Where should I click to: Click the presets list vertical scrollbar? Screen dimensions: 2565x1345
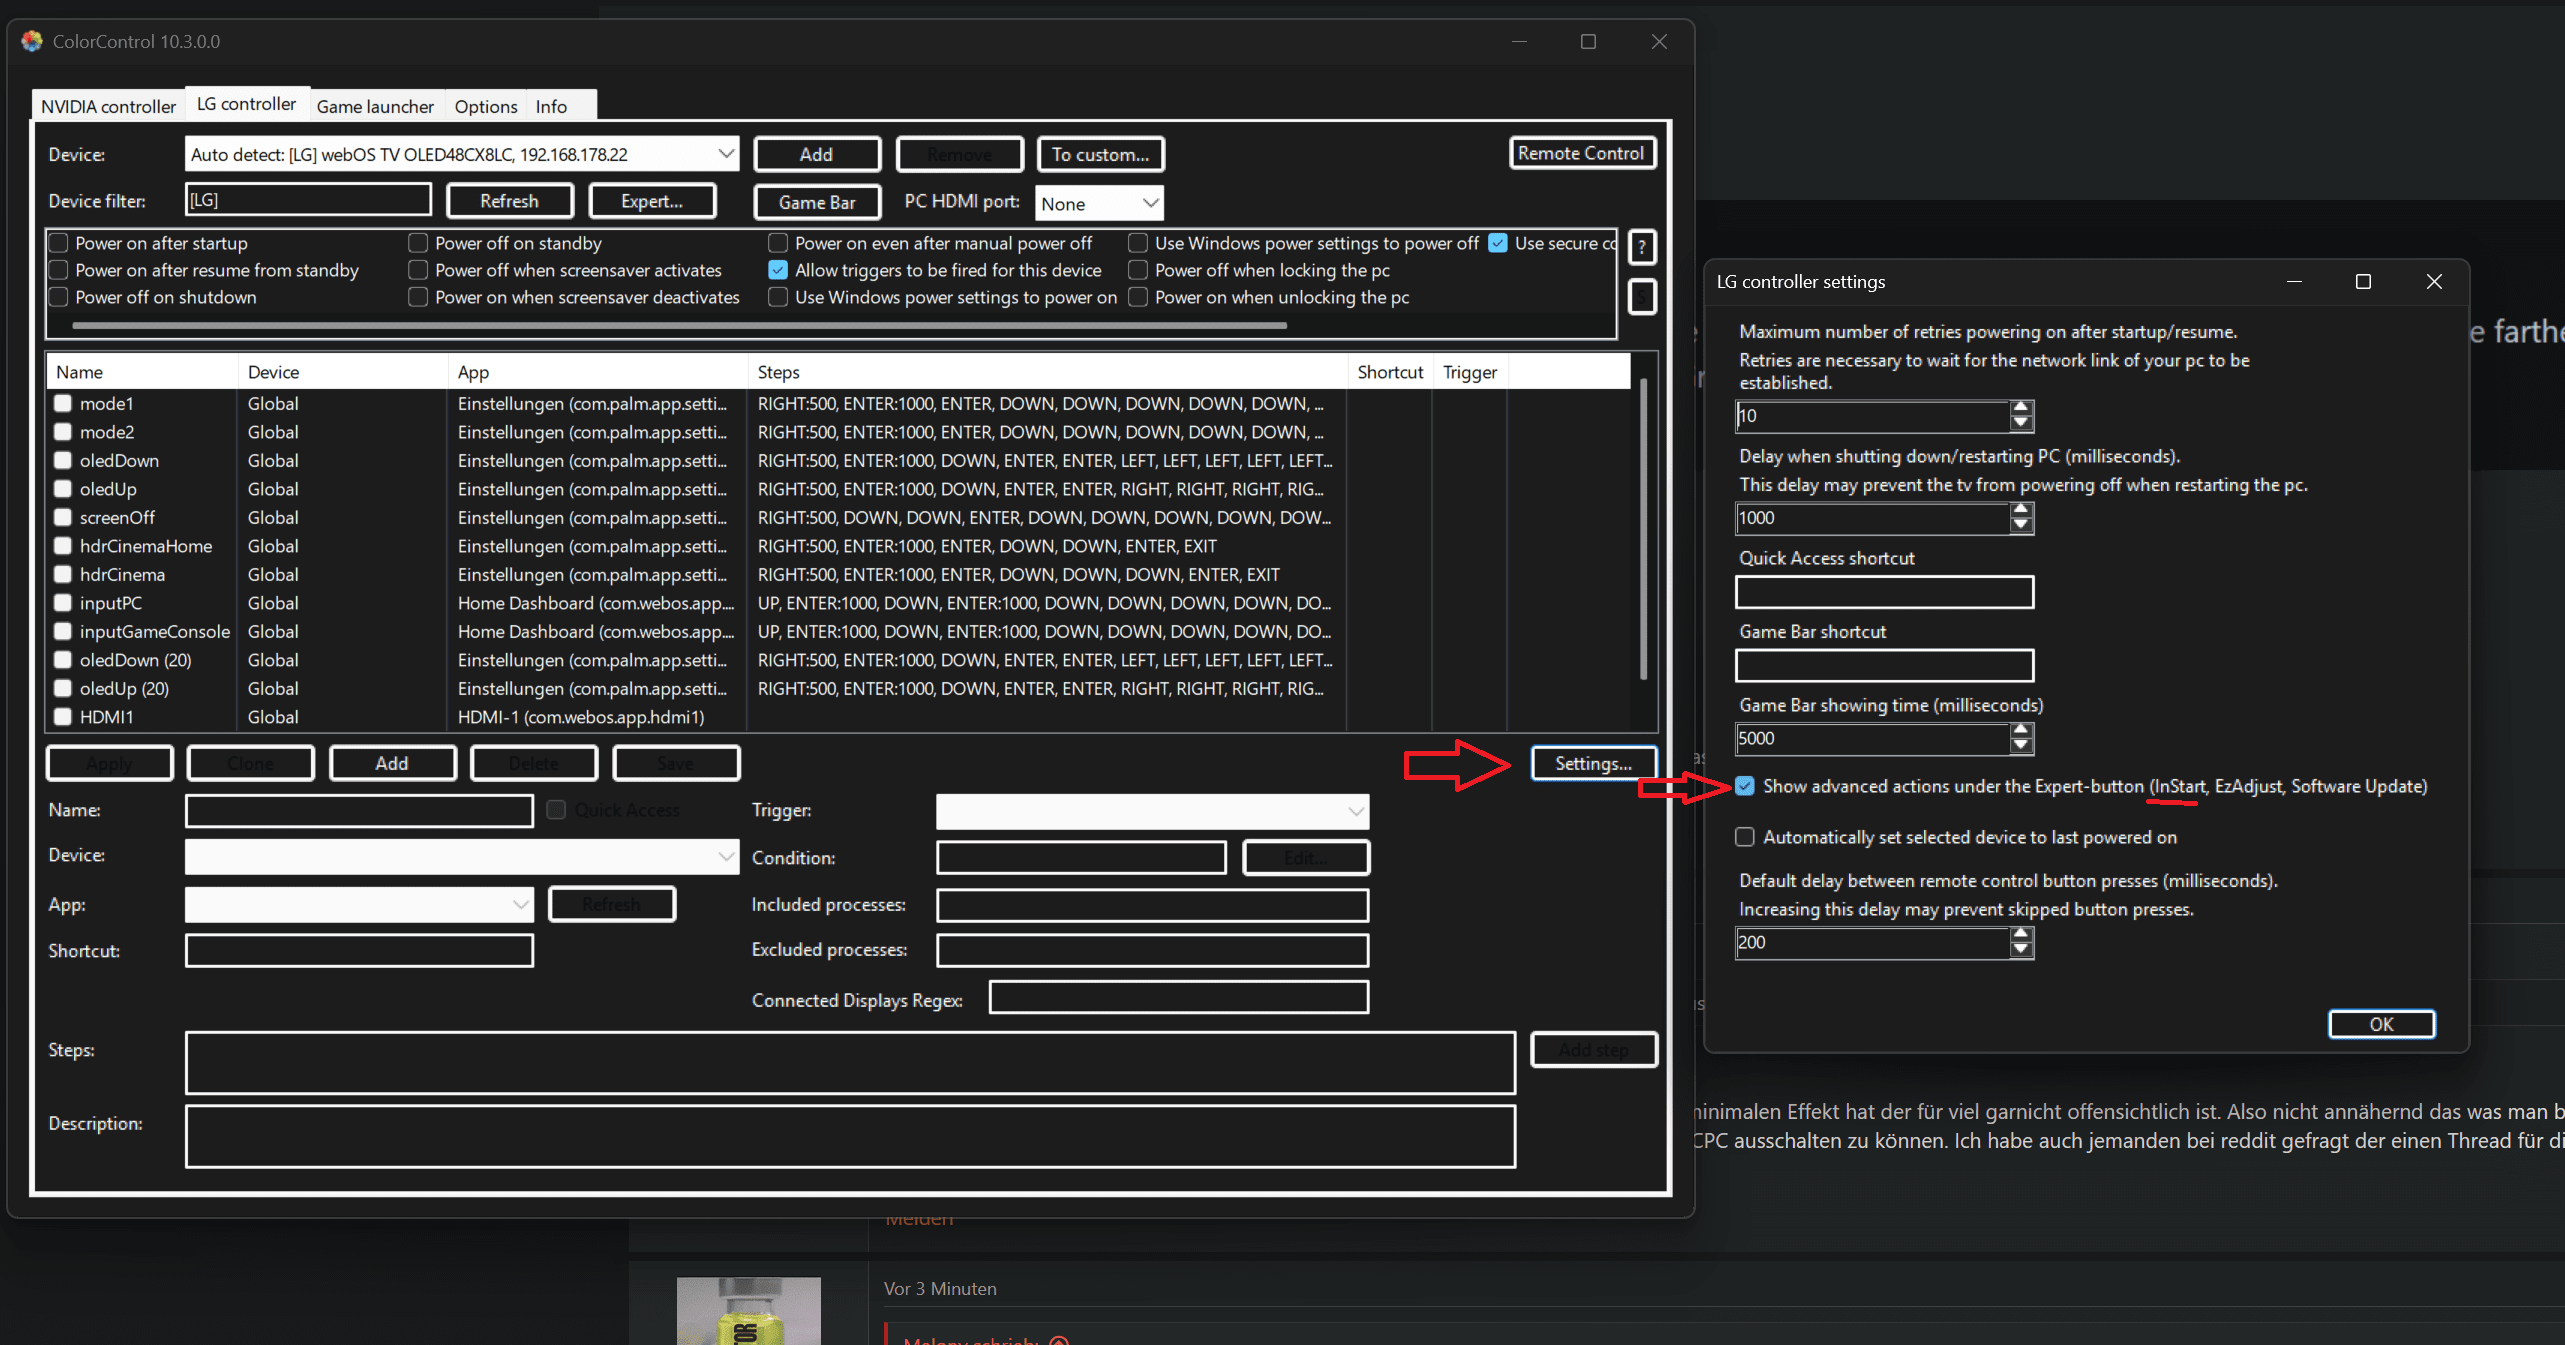pos(1643,528)
